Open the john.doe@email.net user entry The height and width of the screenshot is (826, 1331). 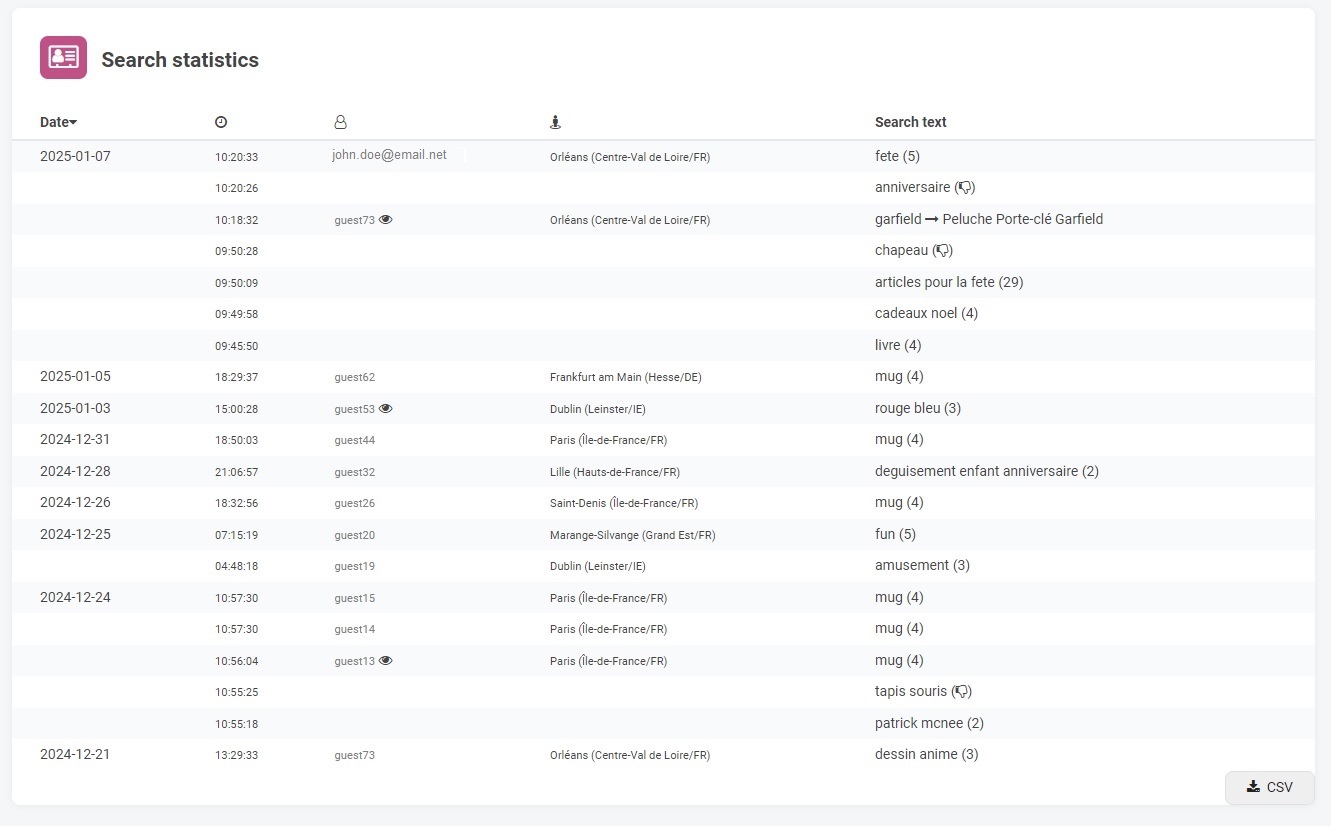click(389, 155)
